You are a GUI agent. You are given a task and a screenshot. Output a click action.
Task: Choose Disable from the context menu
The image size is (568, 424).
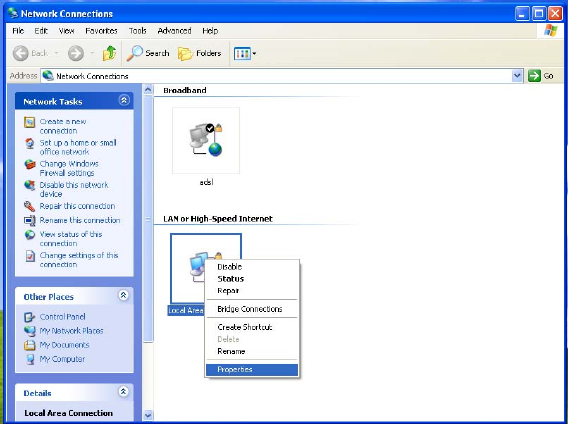pos(252,267)
